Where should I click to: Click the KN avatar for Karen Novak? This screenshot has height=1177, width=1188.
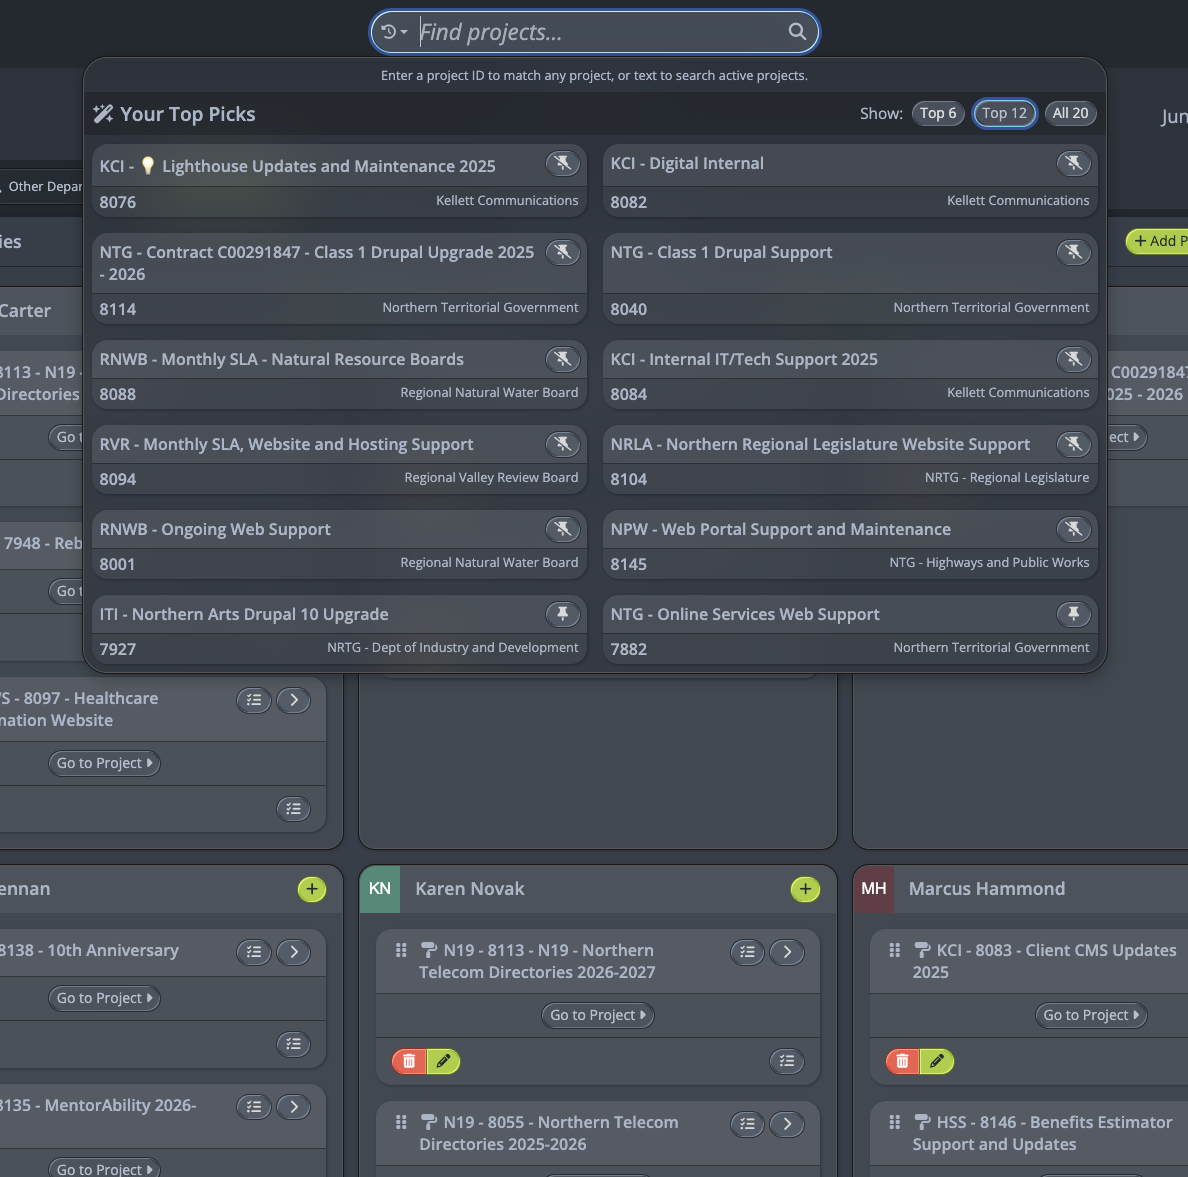(x=380, y=888)
